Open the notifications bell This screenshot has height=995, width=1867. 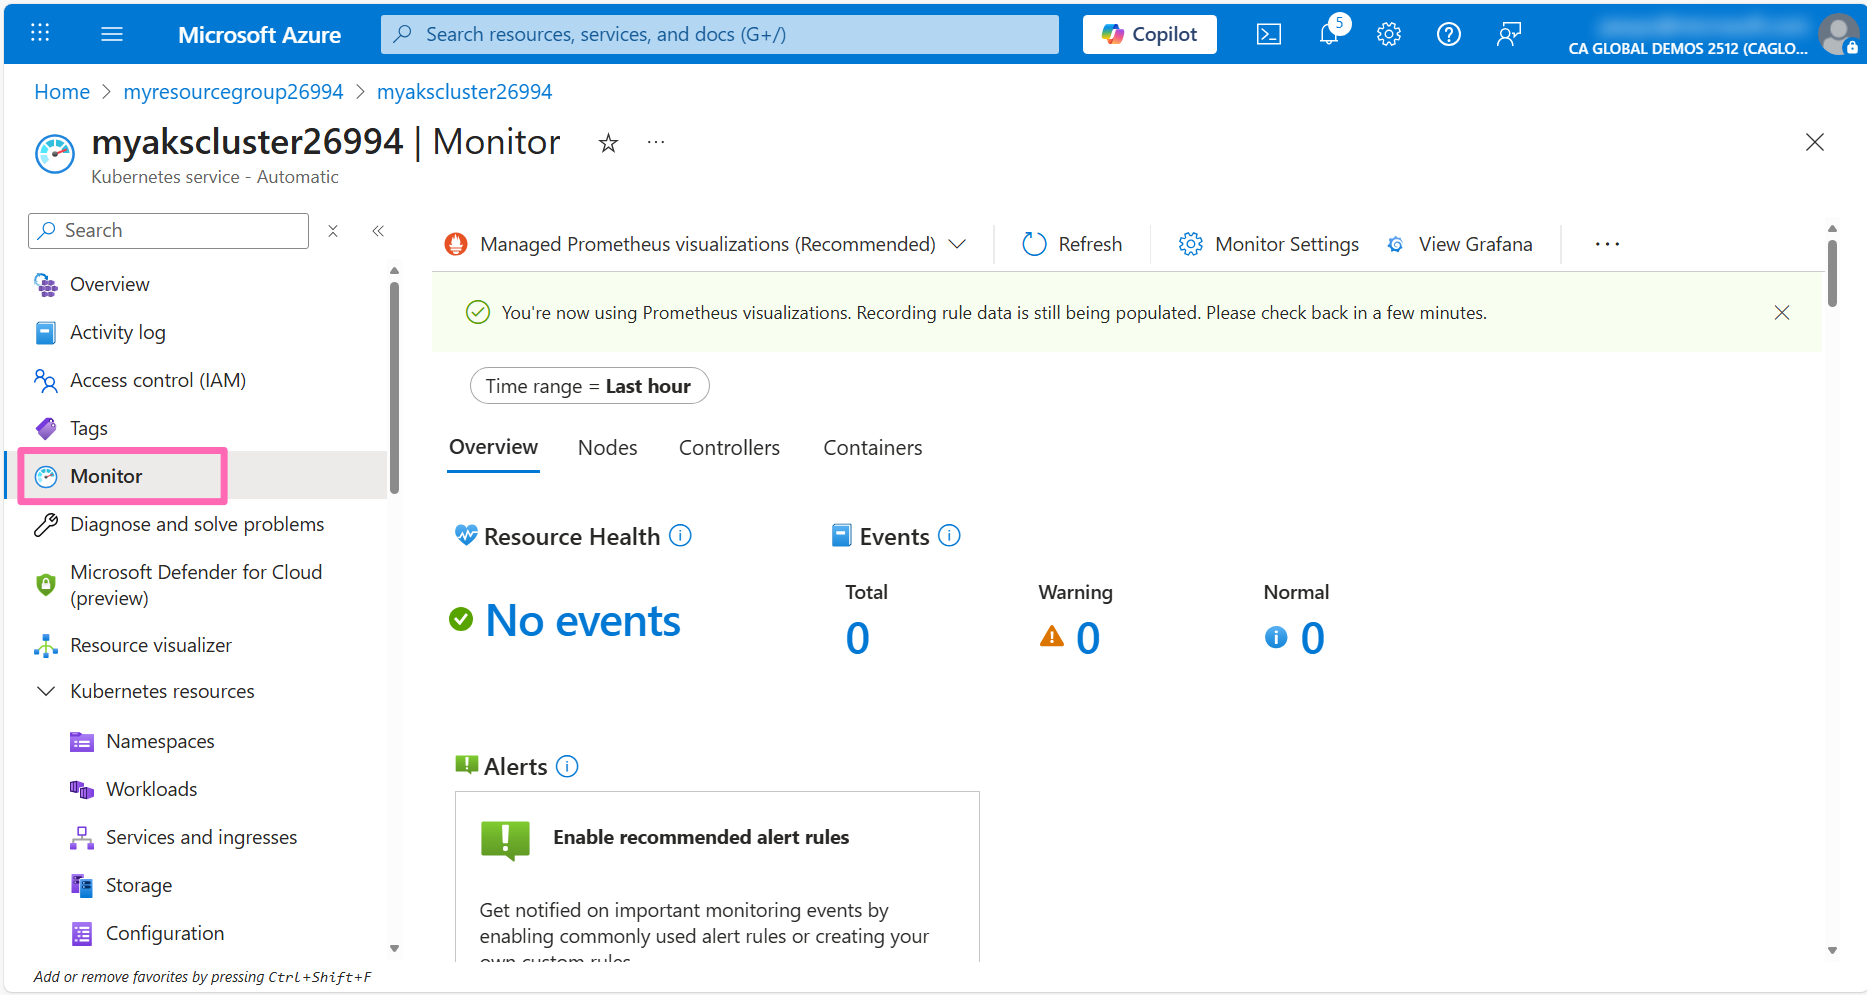click(x=1328, y=33)
